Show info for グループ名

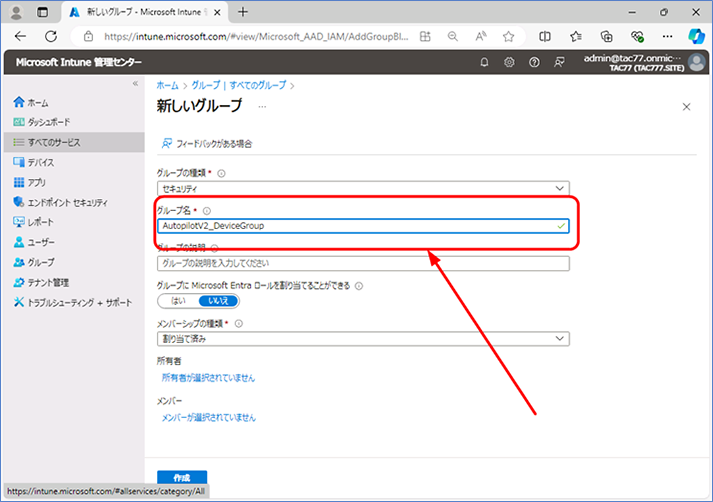(207, 211)
